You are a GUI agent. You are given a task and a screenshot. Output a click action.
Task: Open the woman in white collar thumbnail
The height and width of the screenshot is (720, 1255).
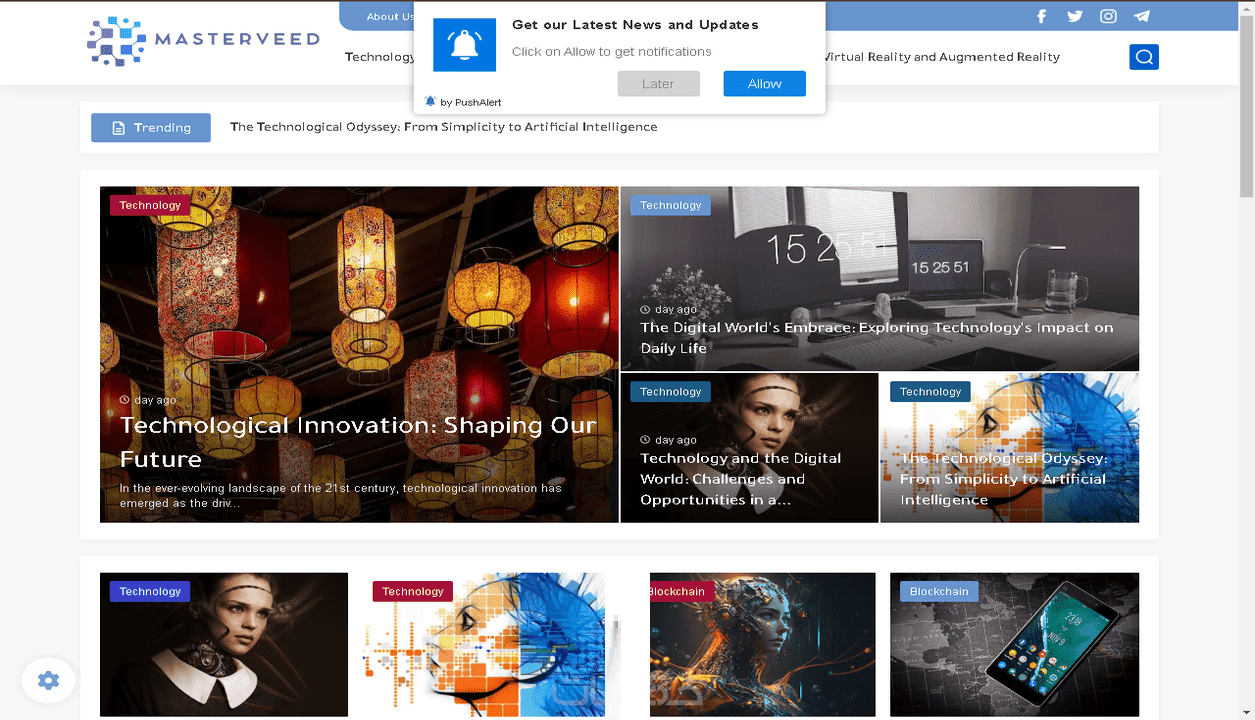click(x=224, y=645)
